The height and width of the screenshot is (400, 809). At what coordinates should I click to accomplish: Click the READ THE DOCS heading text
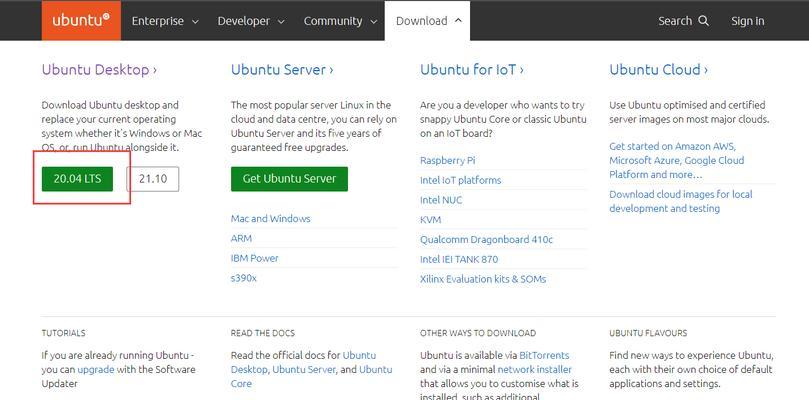tap(263, 333)
